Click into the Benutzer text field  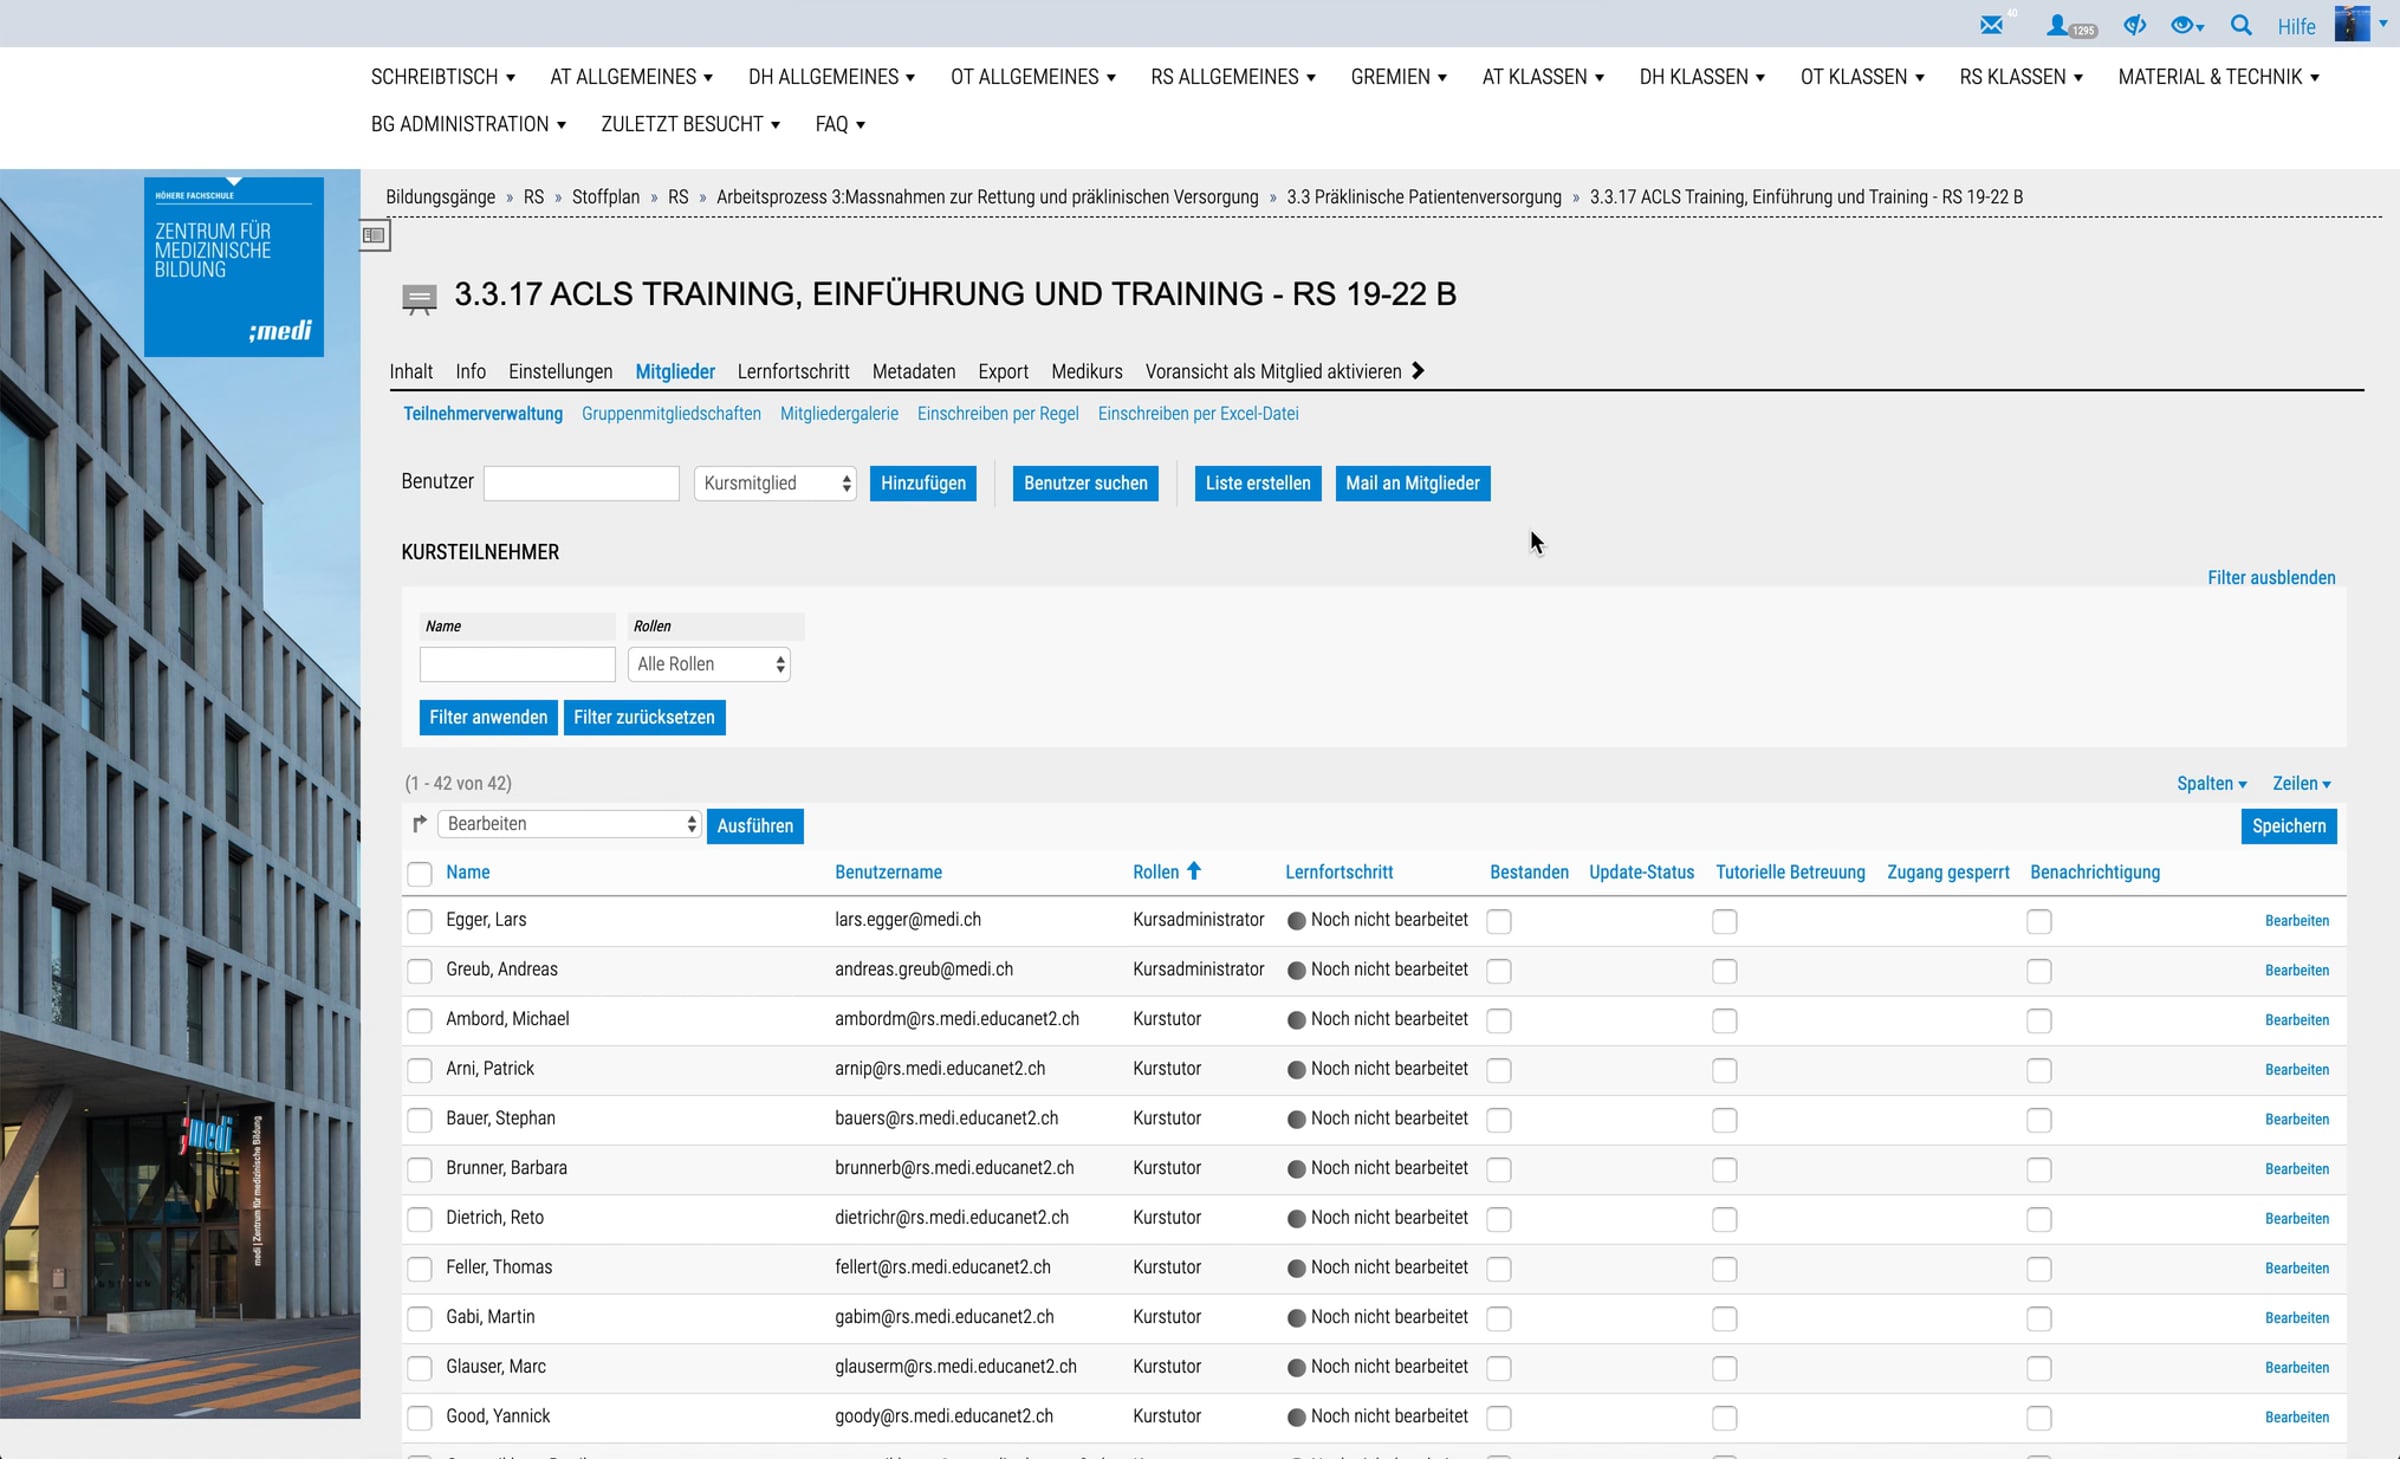tap(581, 483)
